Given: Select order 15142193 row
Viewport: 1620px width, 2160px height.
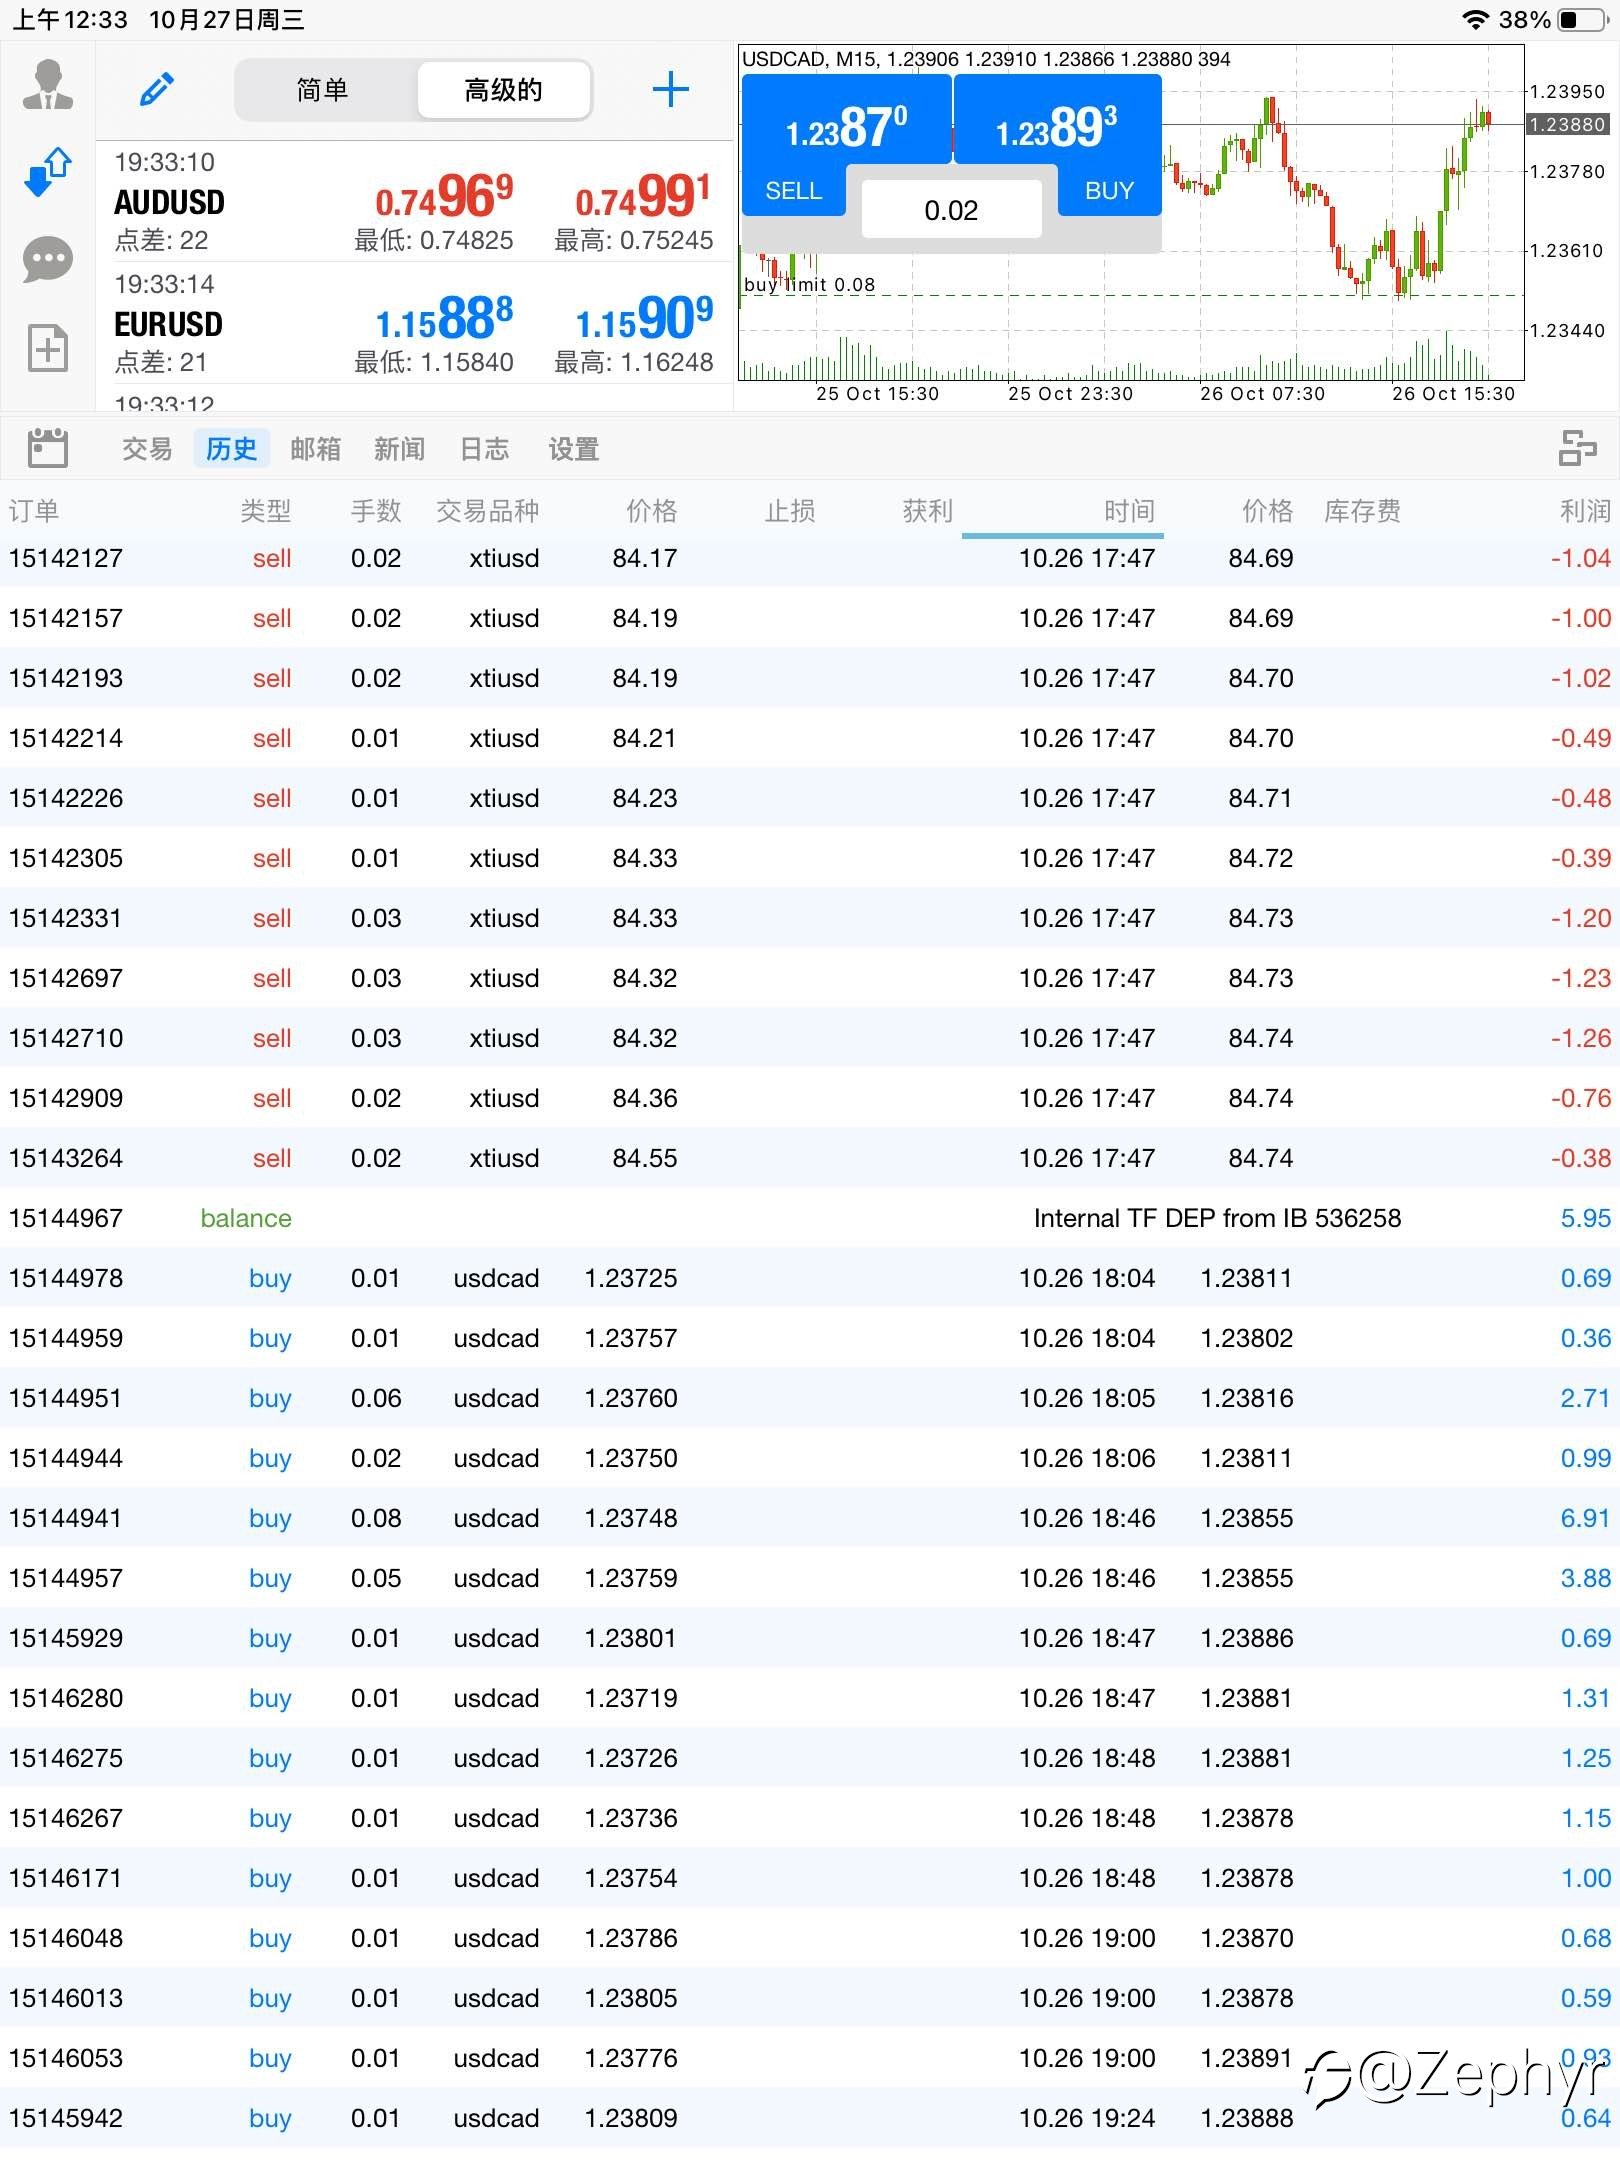Looking at the screenshot, I should [x=810, y=678].
